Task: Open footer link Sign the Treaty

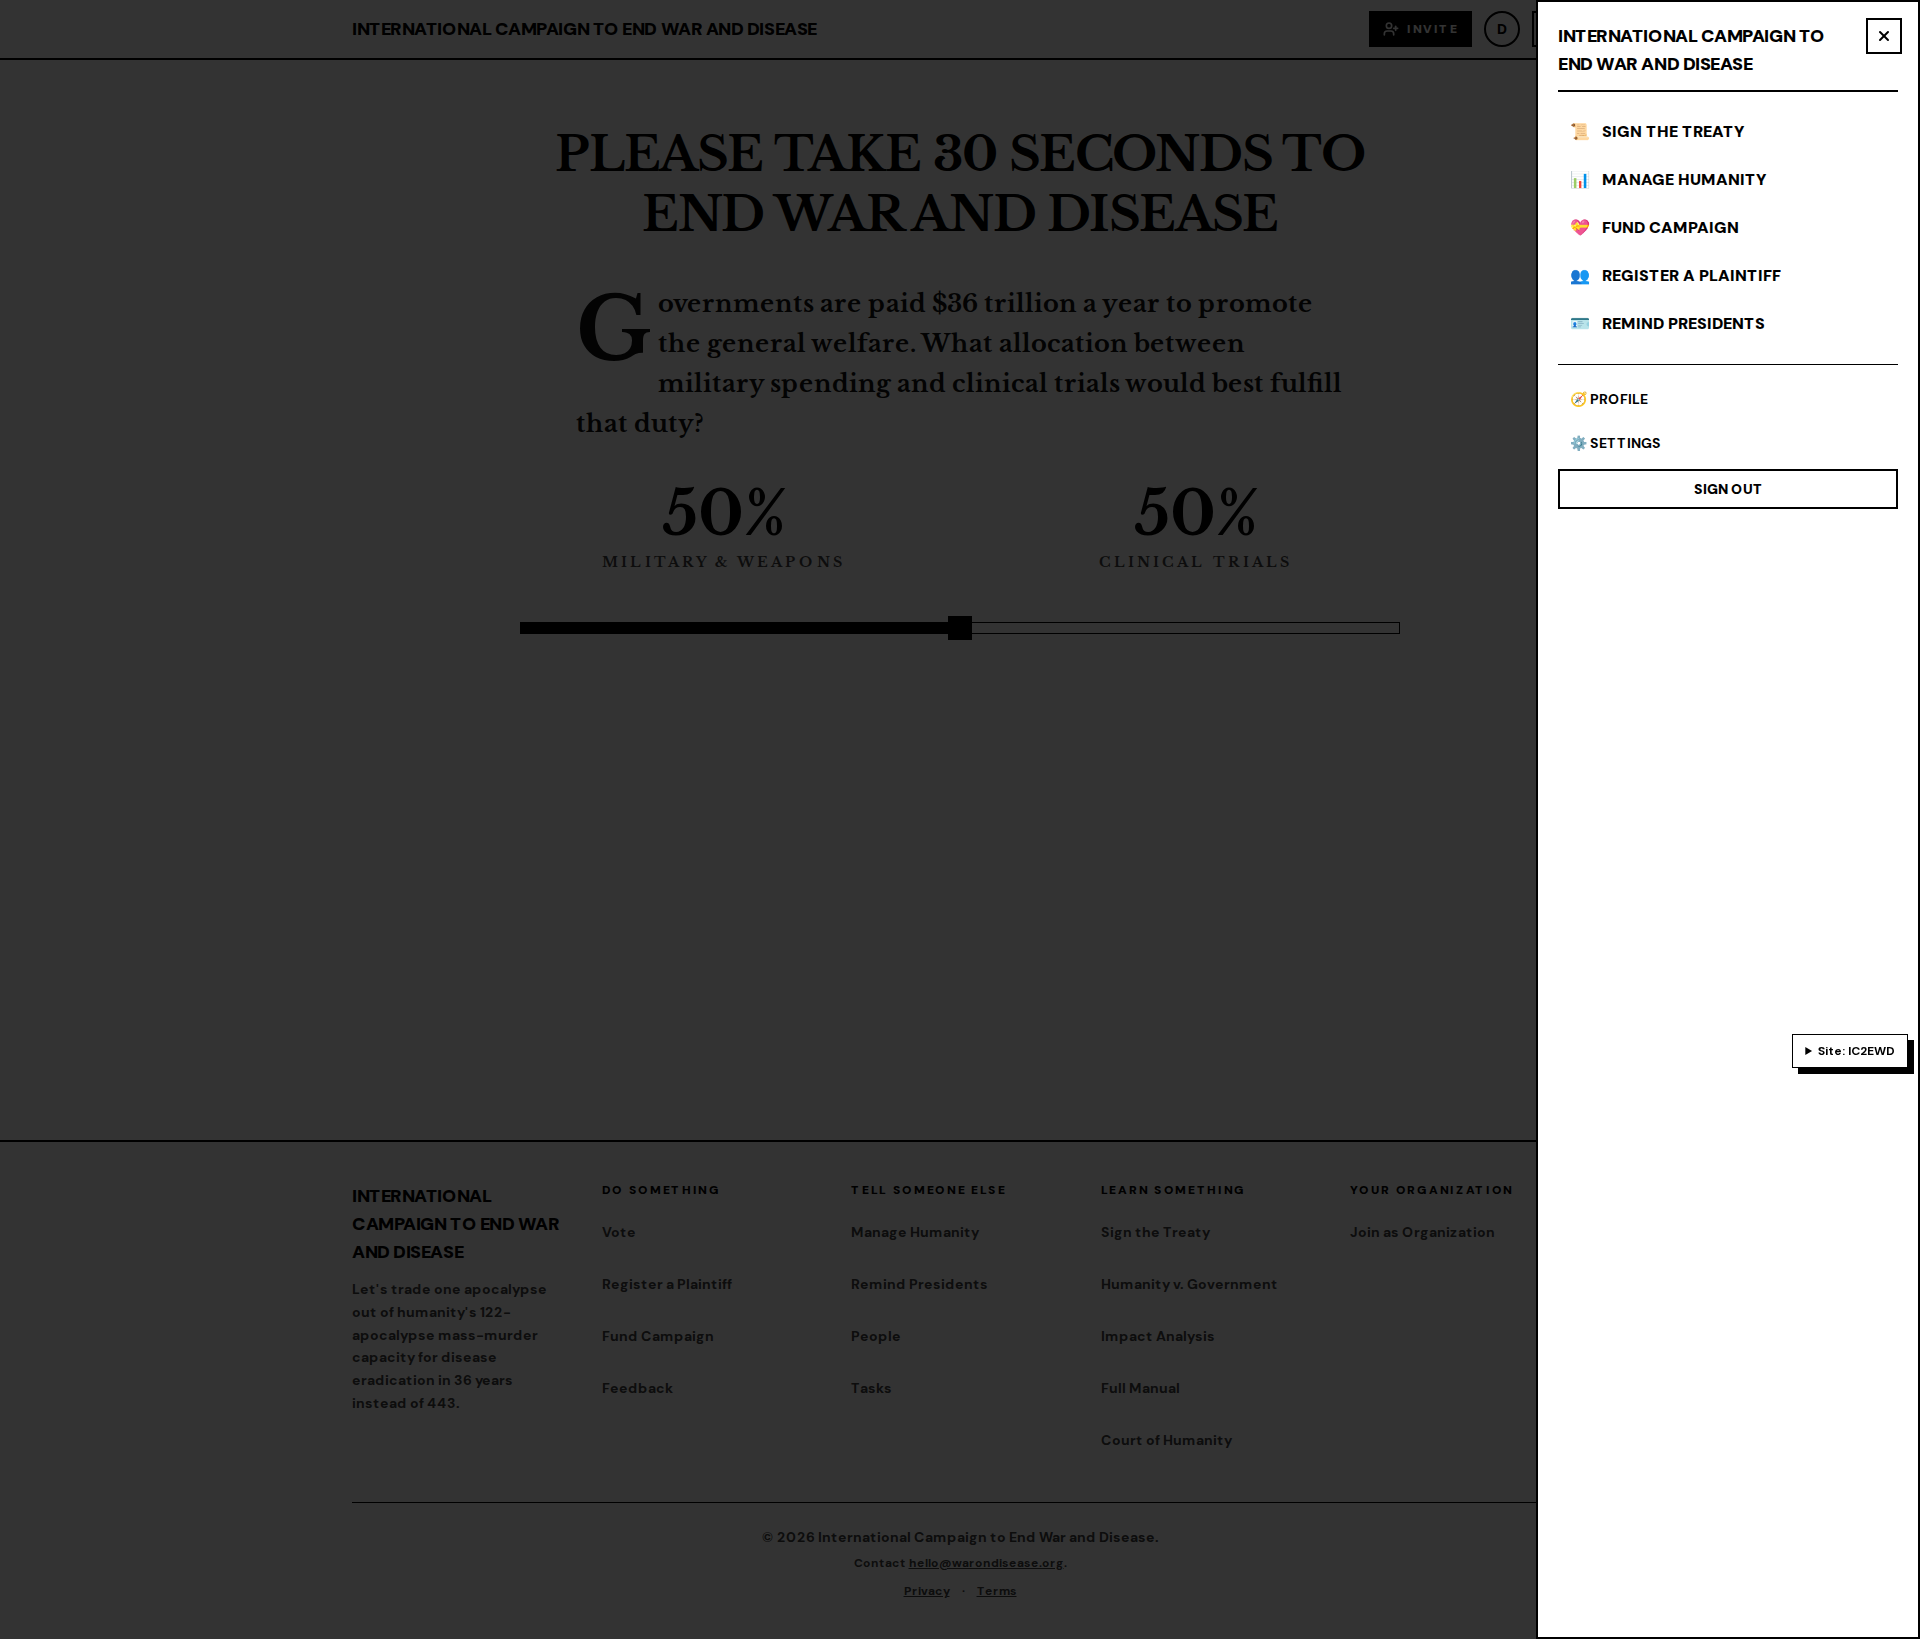Action: pyautogui.click(x=1155, y=1233)
